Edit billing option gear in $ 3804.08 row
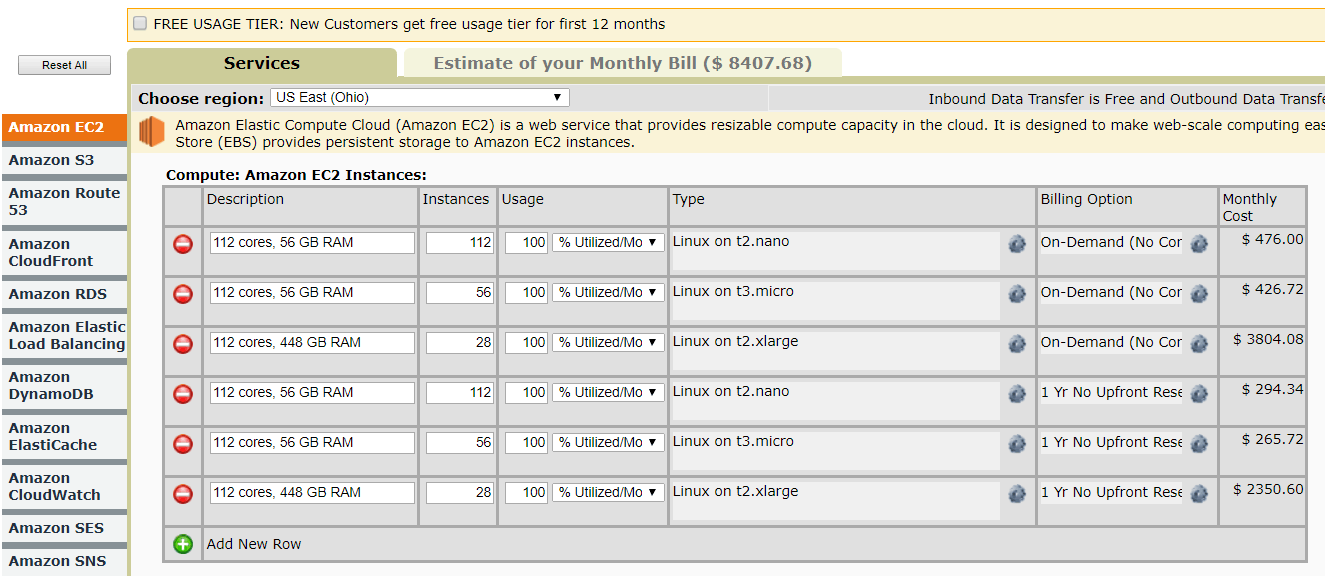The width and height of the screenshot is (1325, 576). tap(1199, 344)
